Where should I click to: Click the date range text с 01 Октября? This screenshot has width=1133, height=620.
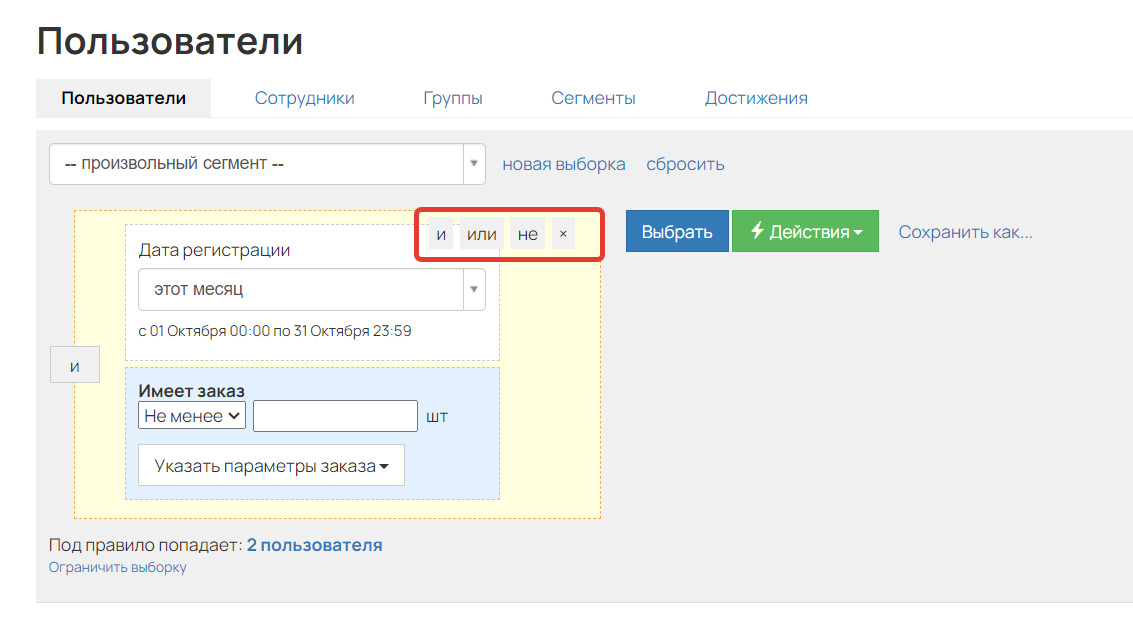[x=275, y=331]
